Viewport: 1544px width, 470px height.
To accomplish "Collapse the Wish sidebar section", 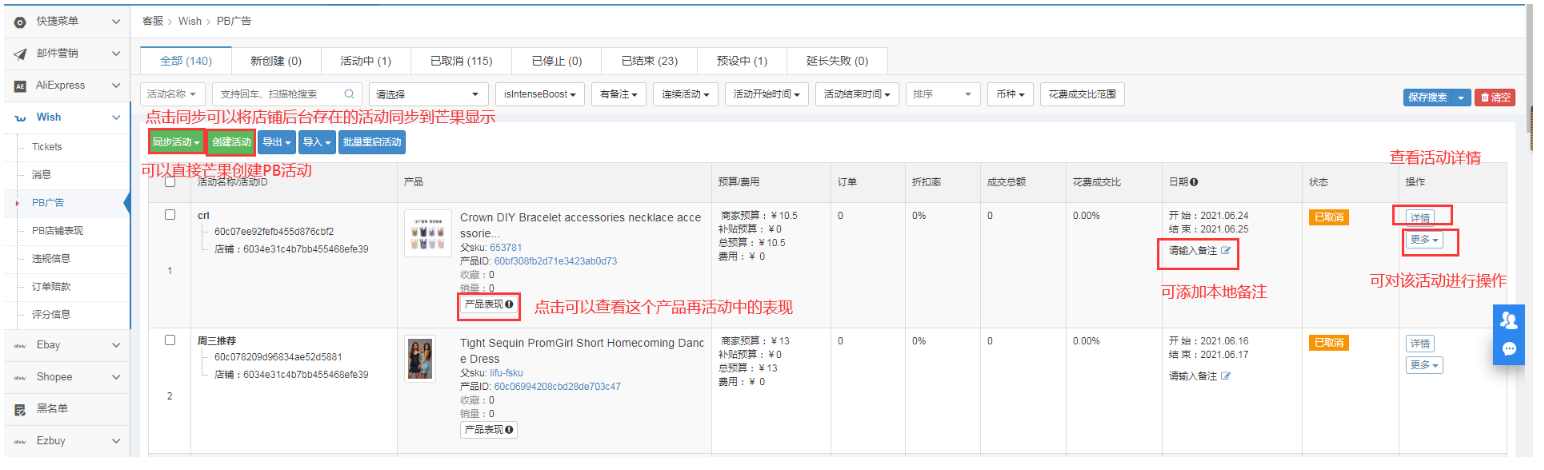I will coord(116,118).
